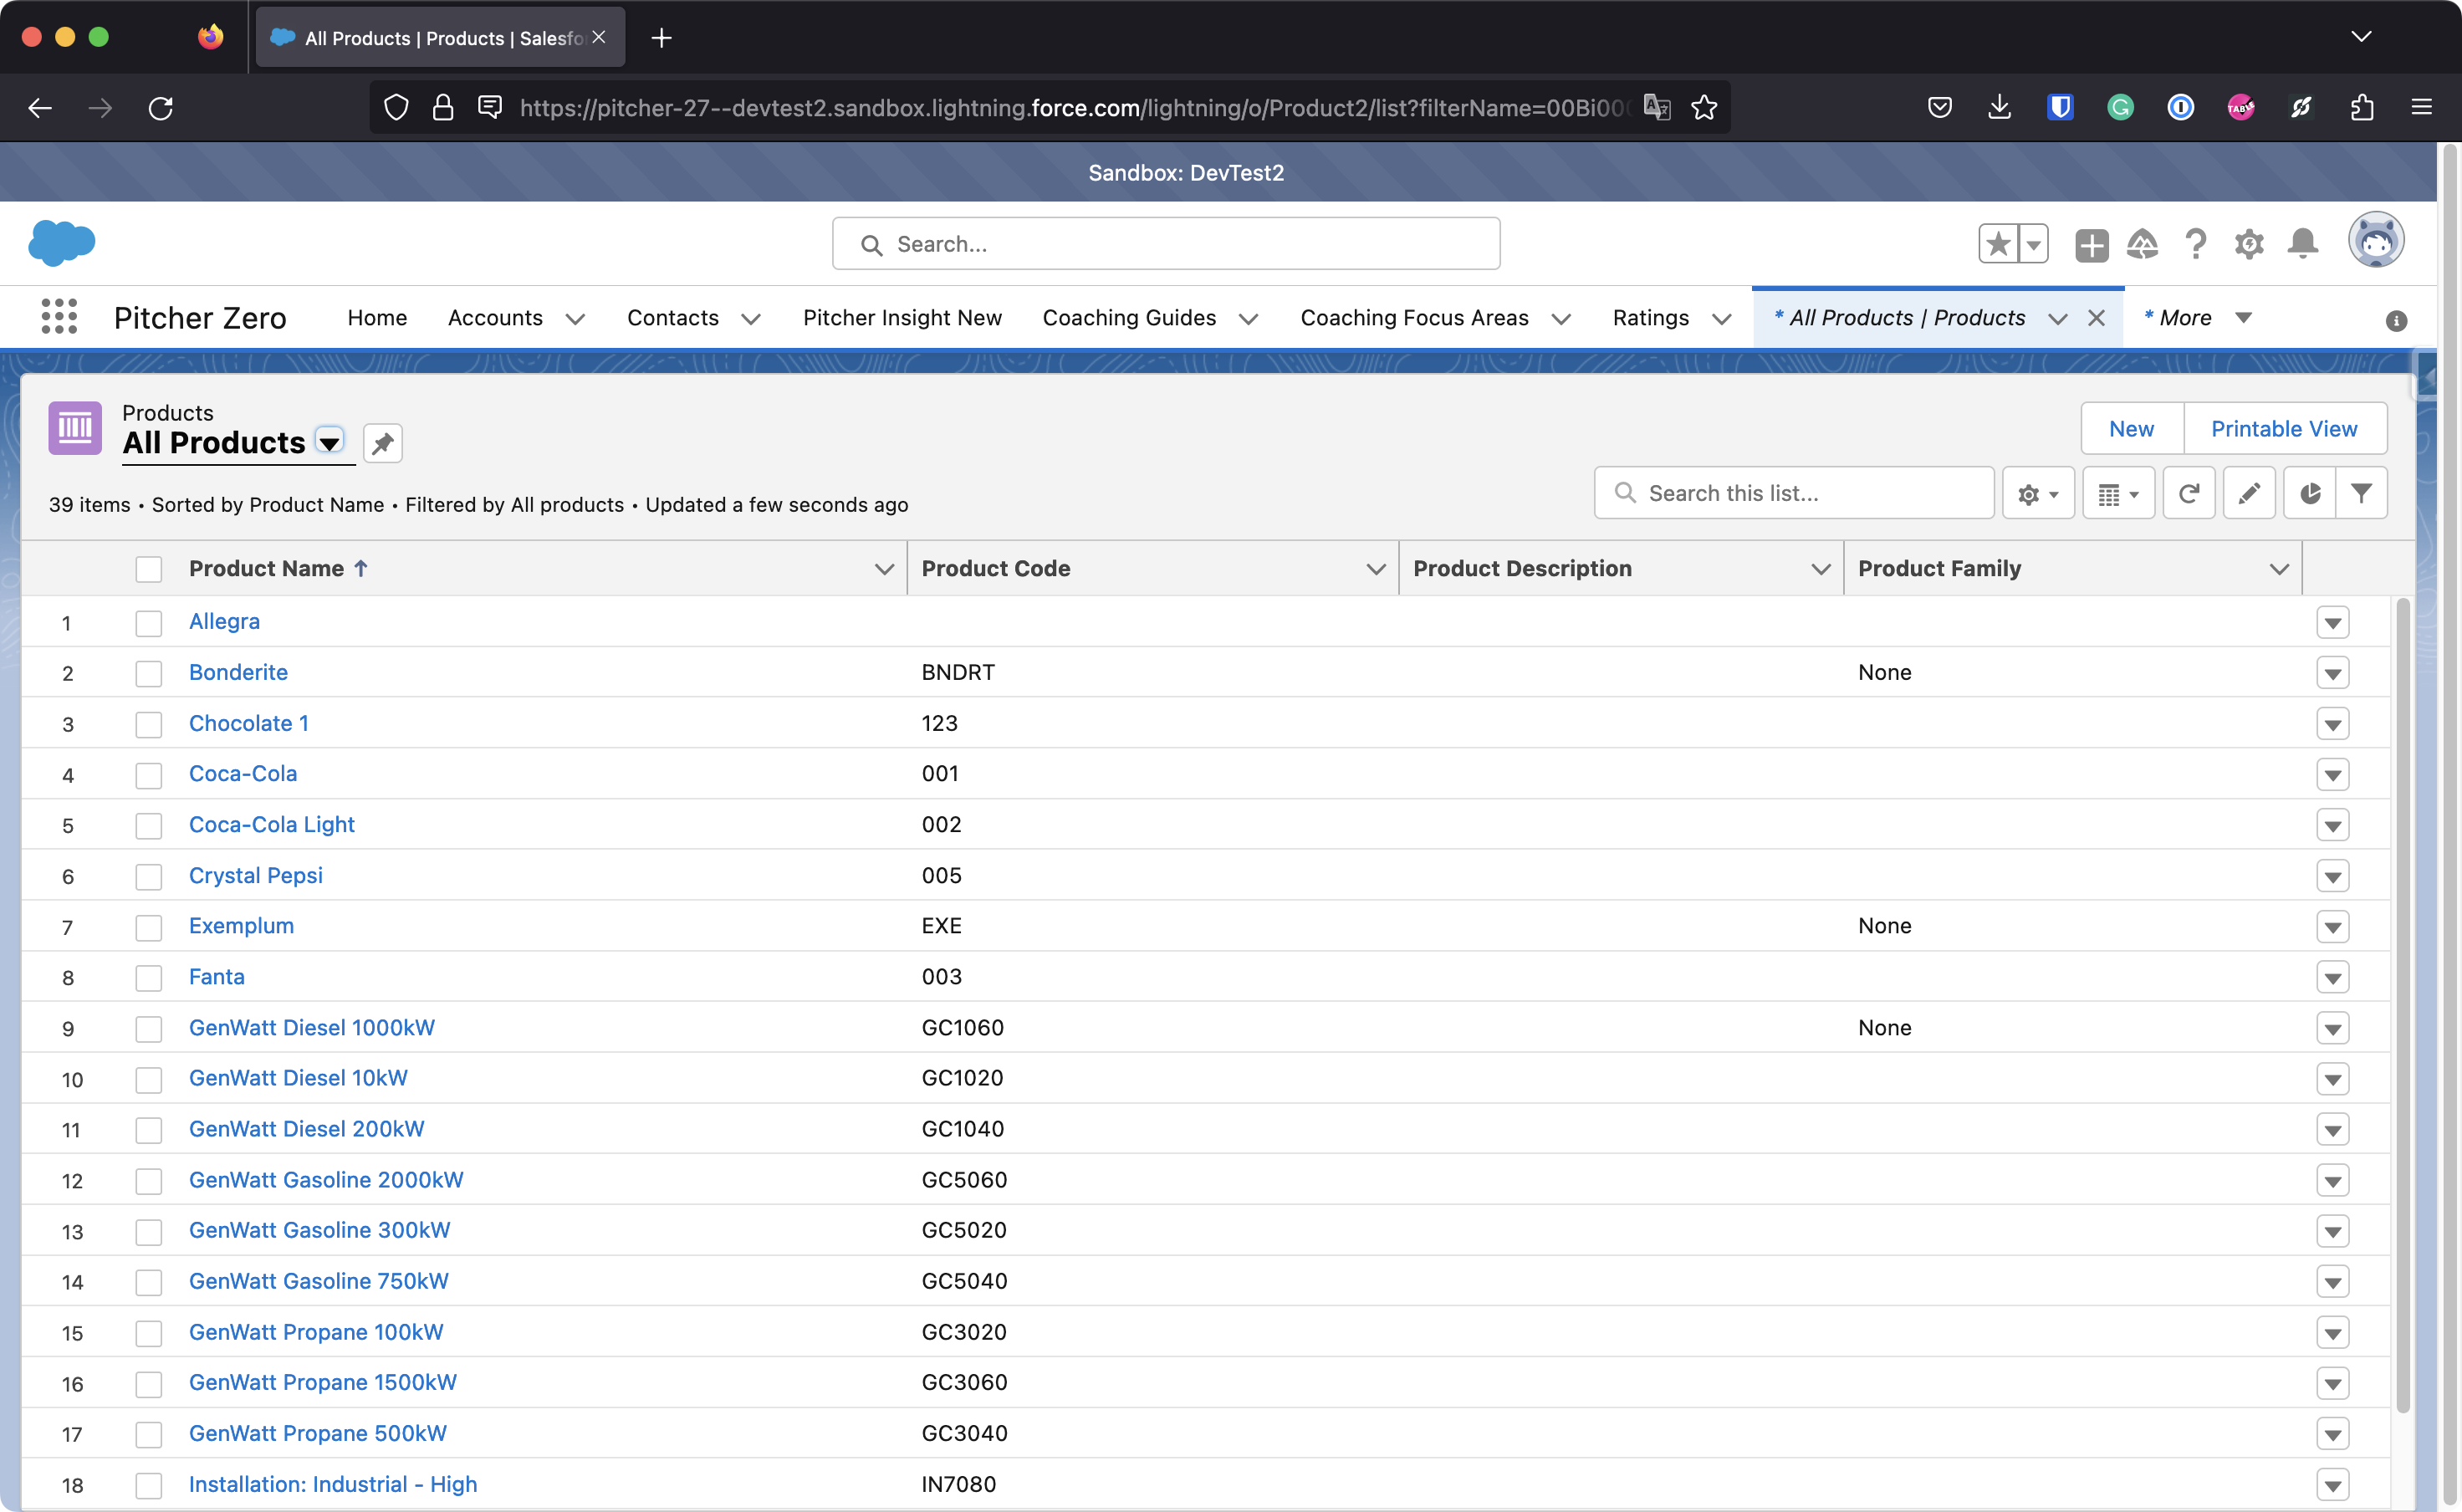
Task: Open the Salesforce Setup gear icon
Action: click(2248, 244)
